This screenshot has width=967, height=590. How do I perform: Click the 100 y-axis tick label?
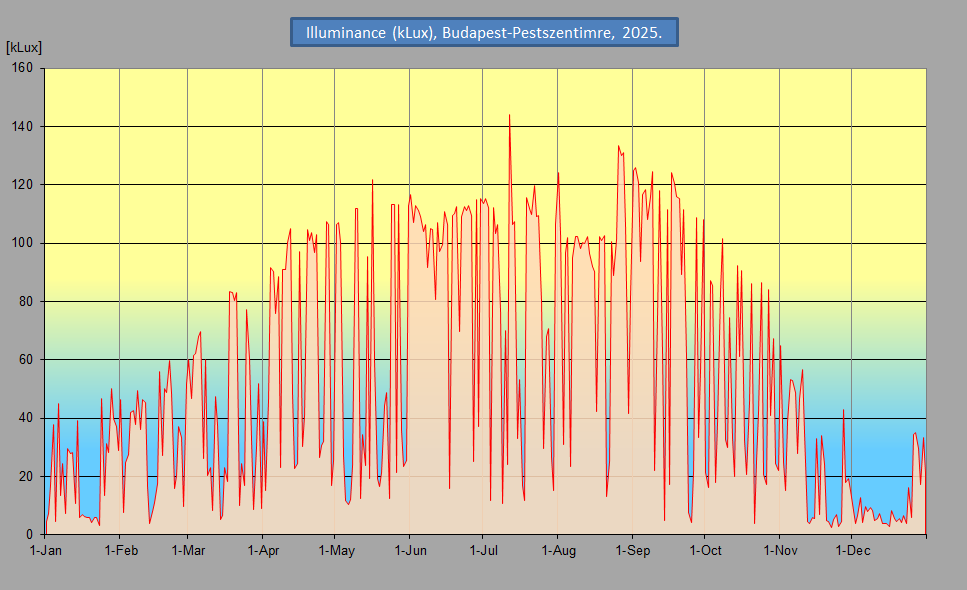pyautogui.click(x=22, y=243)
